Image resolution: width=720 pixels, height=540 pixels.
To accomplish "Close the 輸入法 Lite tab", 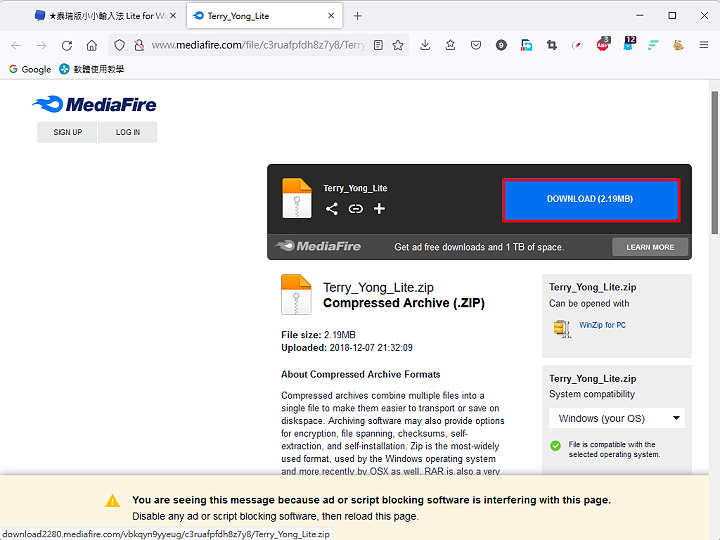I will tap(173, 16).
